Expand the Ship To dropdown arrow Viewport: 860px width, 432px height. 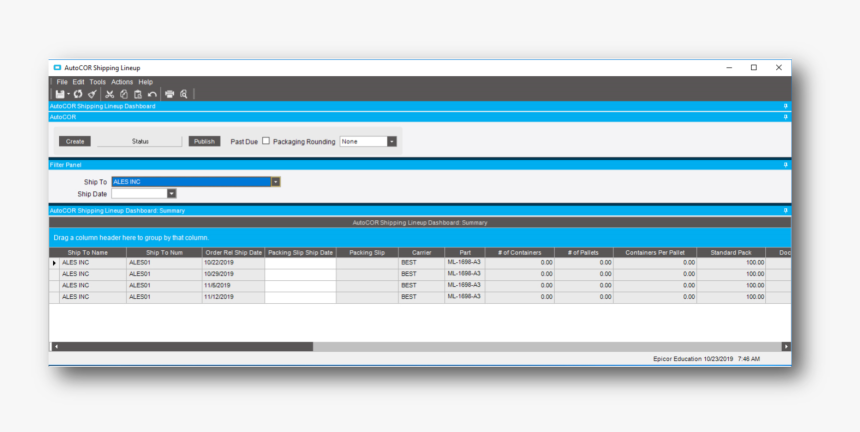pyautogui.click(x=276, y=182)
